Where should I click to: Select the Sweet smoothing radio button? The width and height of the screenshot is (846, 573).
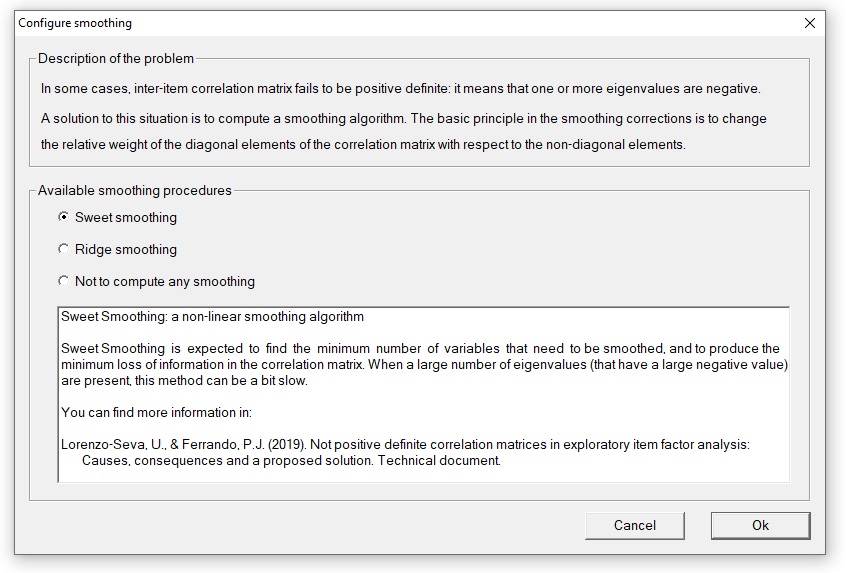tap(64, 217)
